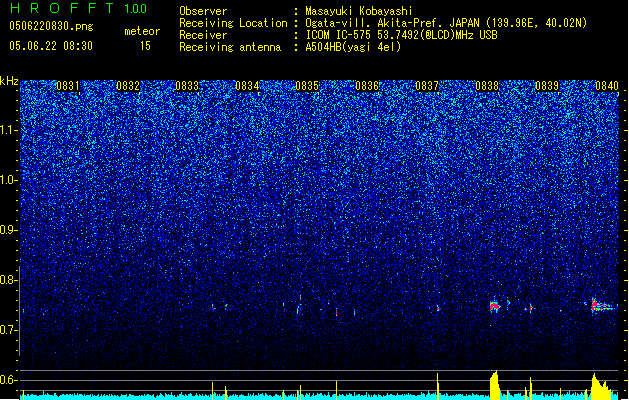Click the file name 0506220830.png
This screenshot has width=629, height=400.
tap(51, 27)
